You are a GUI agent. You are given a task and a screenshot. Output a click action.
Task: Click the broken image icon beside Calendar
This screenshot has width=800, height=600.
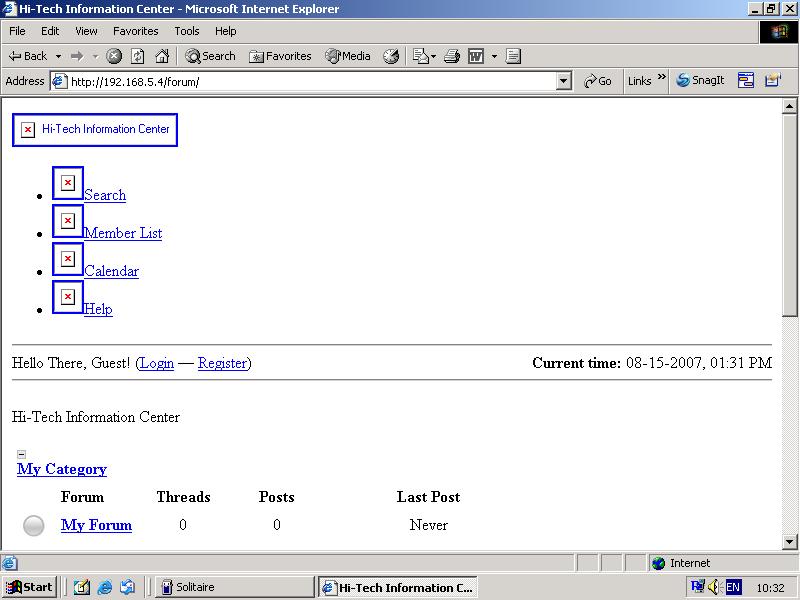(68, 259)
